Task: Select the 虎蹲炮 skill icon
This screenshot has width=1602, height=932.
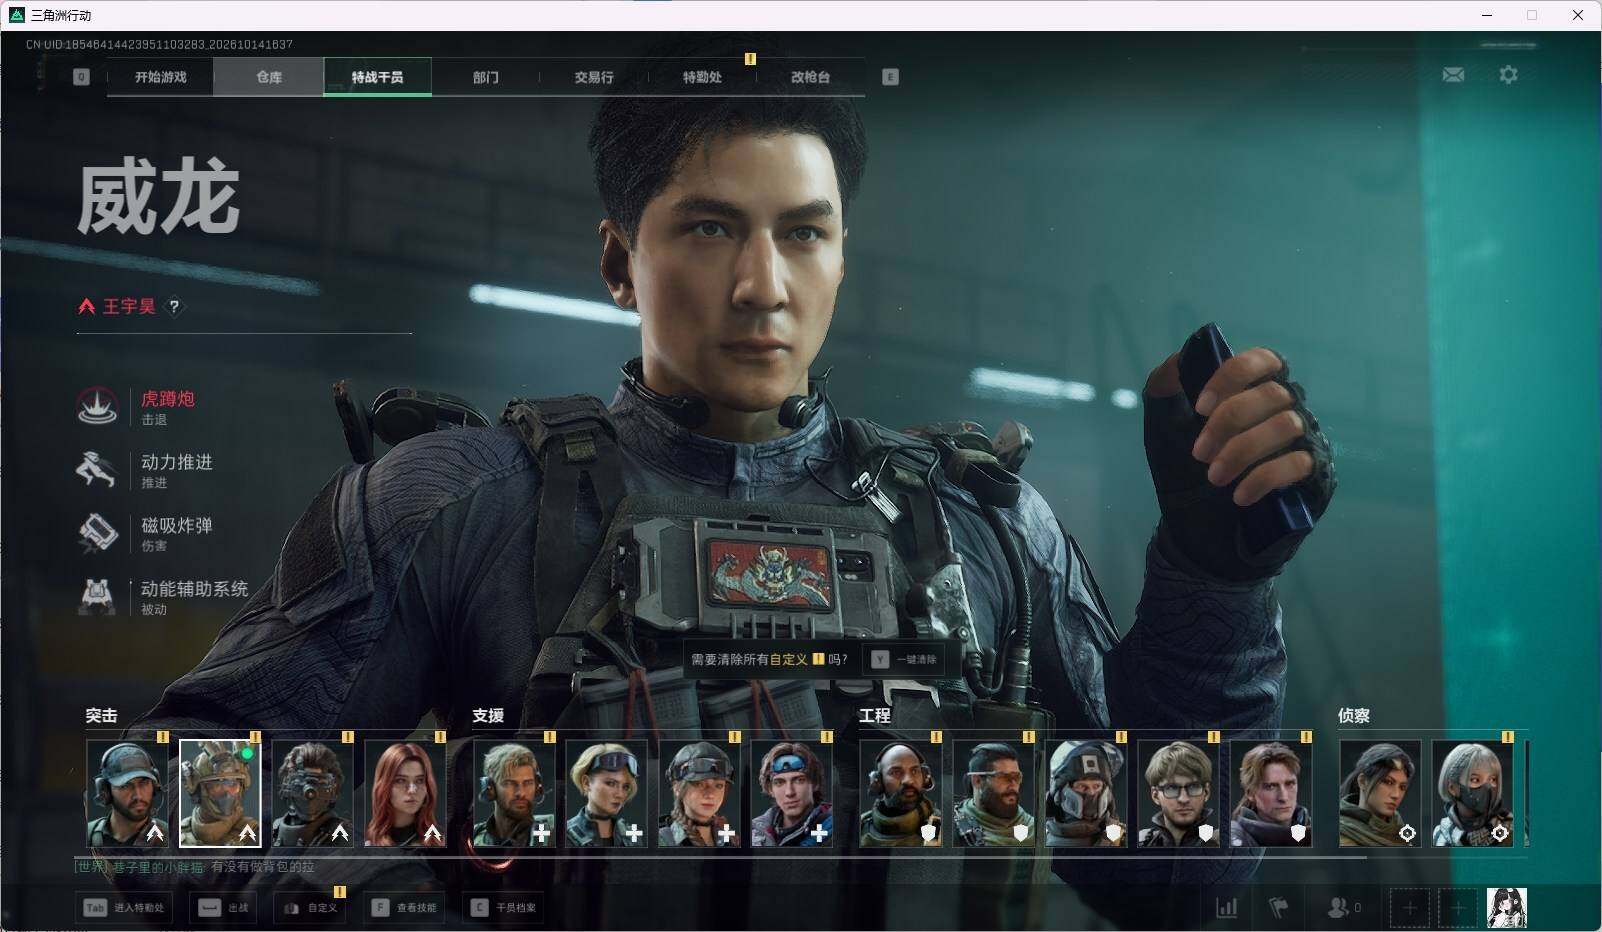Action: [x=97, y=406]
